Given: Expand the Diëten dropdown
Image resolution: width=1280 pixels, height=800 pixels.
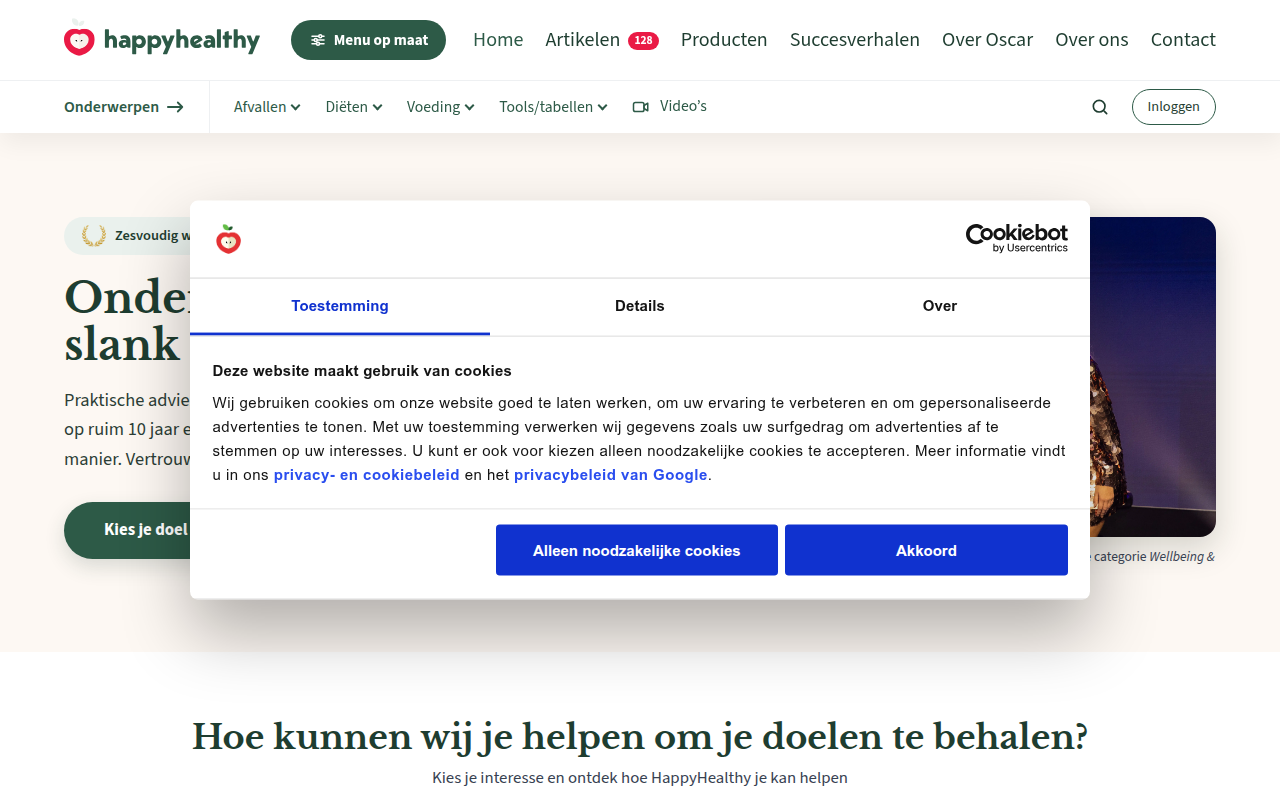Looking at the screenshot, I should coord(354,107).
